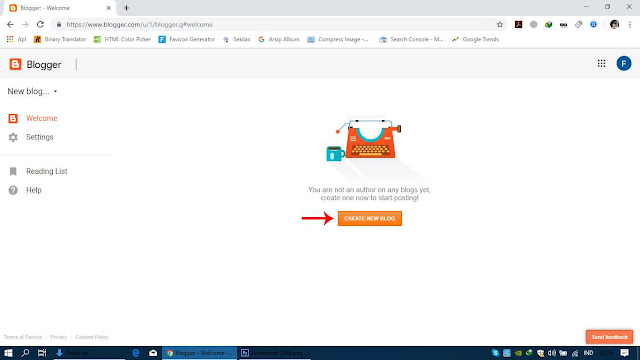The height and width of the screenshot is (360, 640).
Task: Click the Adobe Acrobat extension icon
Action: click(518, 24)
